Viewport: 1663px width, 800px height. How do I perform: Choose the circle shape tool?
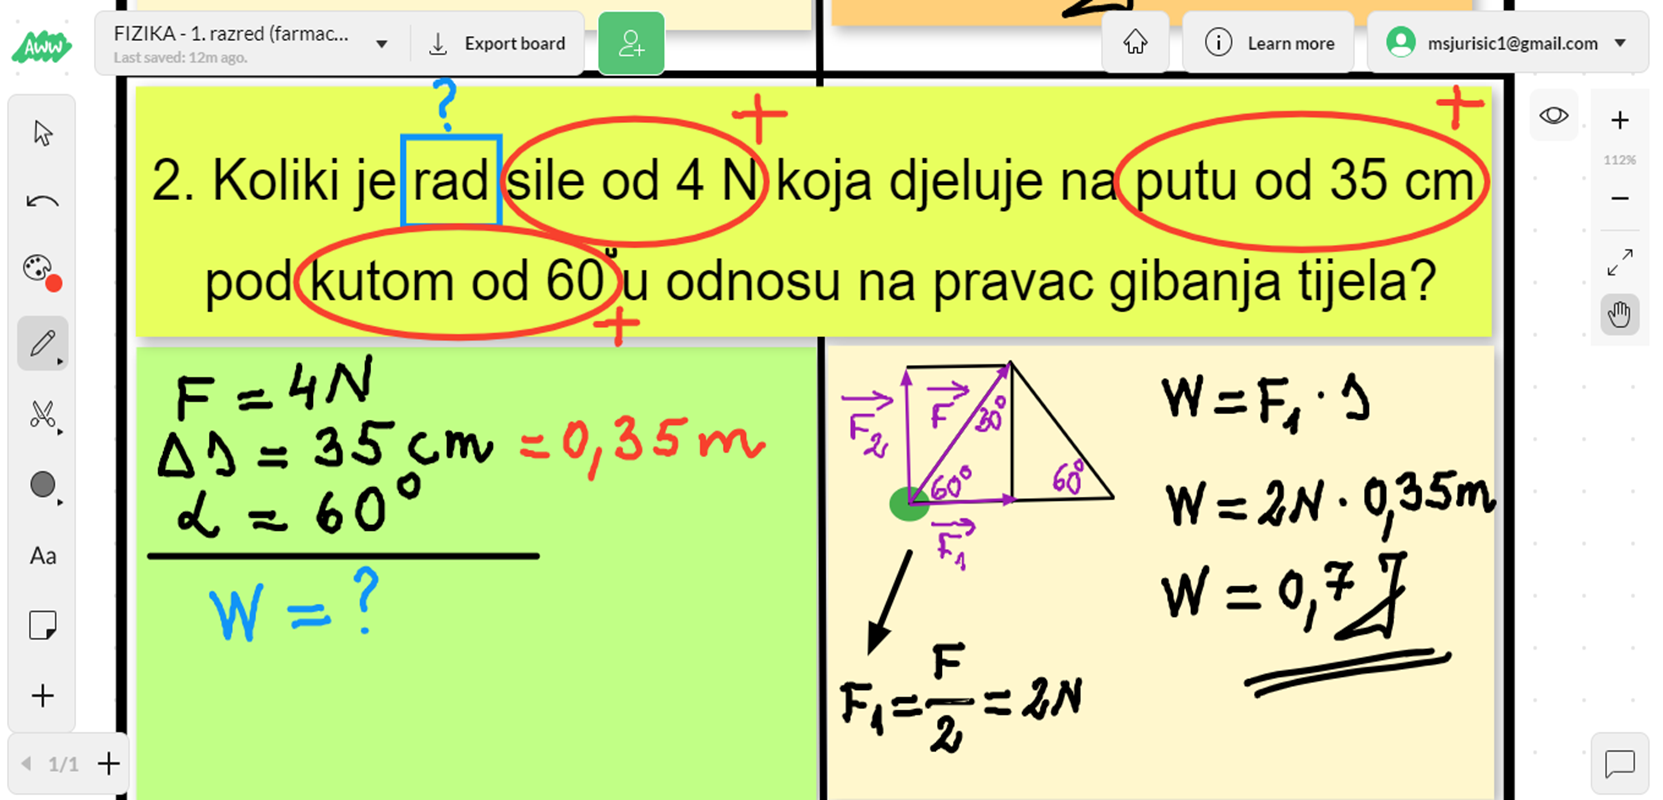click(x=42, y=485)
